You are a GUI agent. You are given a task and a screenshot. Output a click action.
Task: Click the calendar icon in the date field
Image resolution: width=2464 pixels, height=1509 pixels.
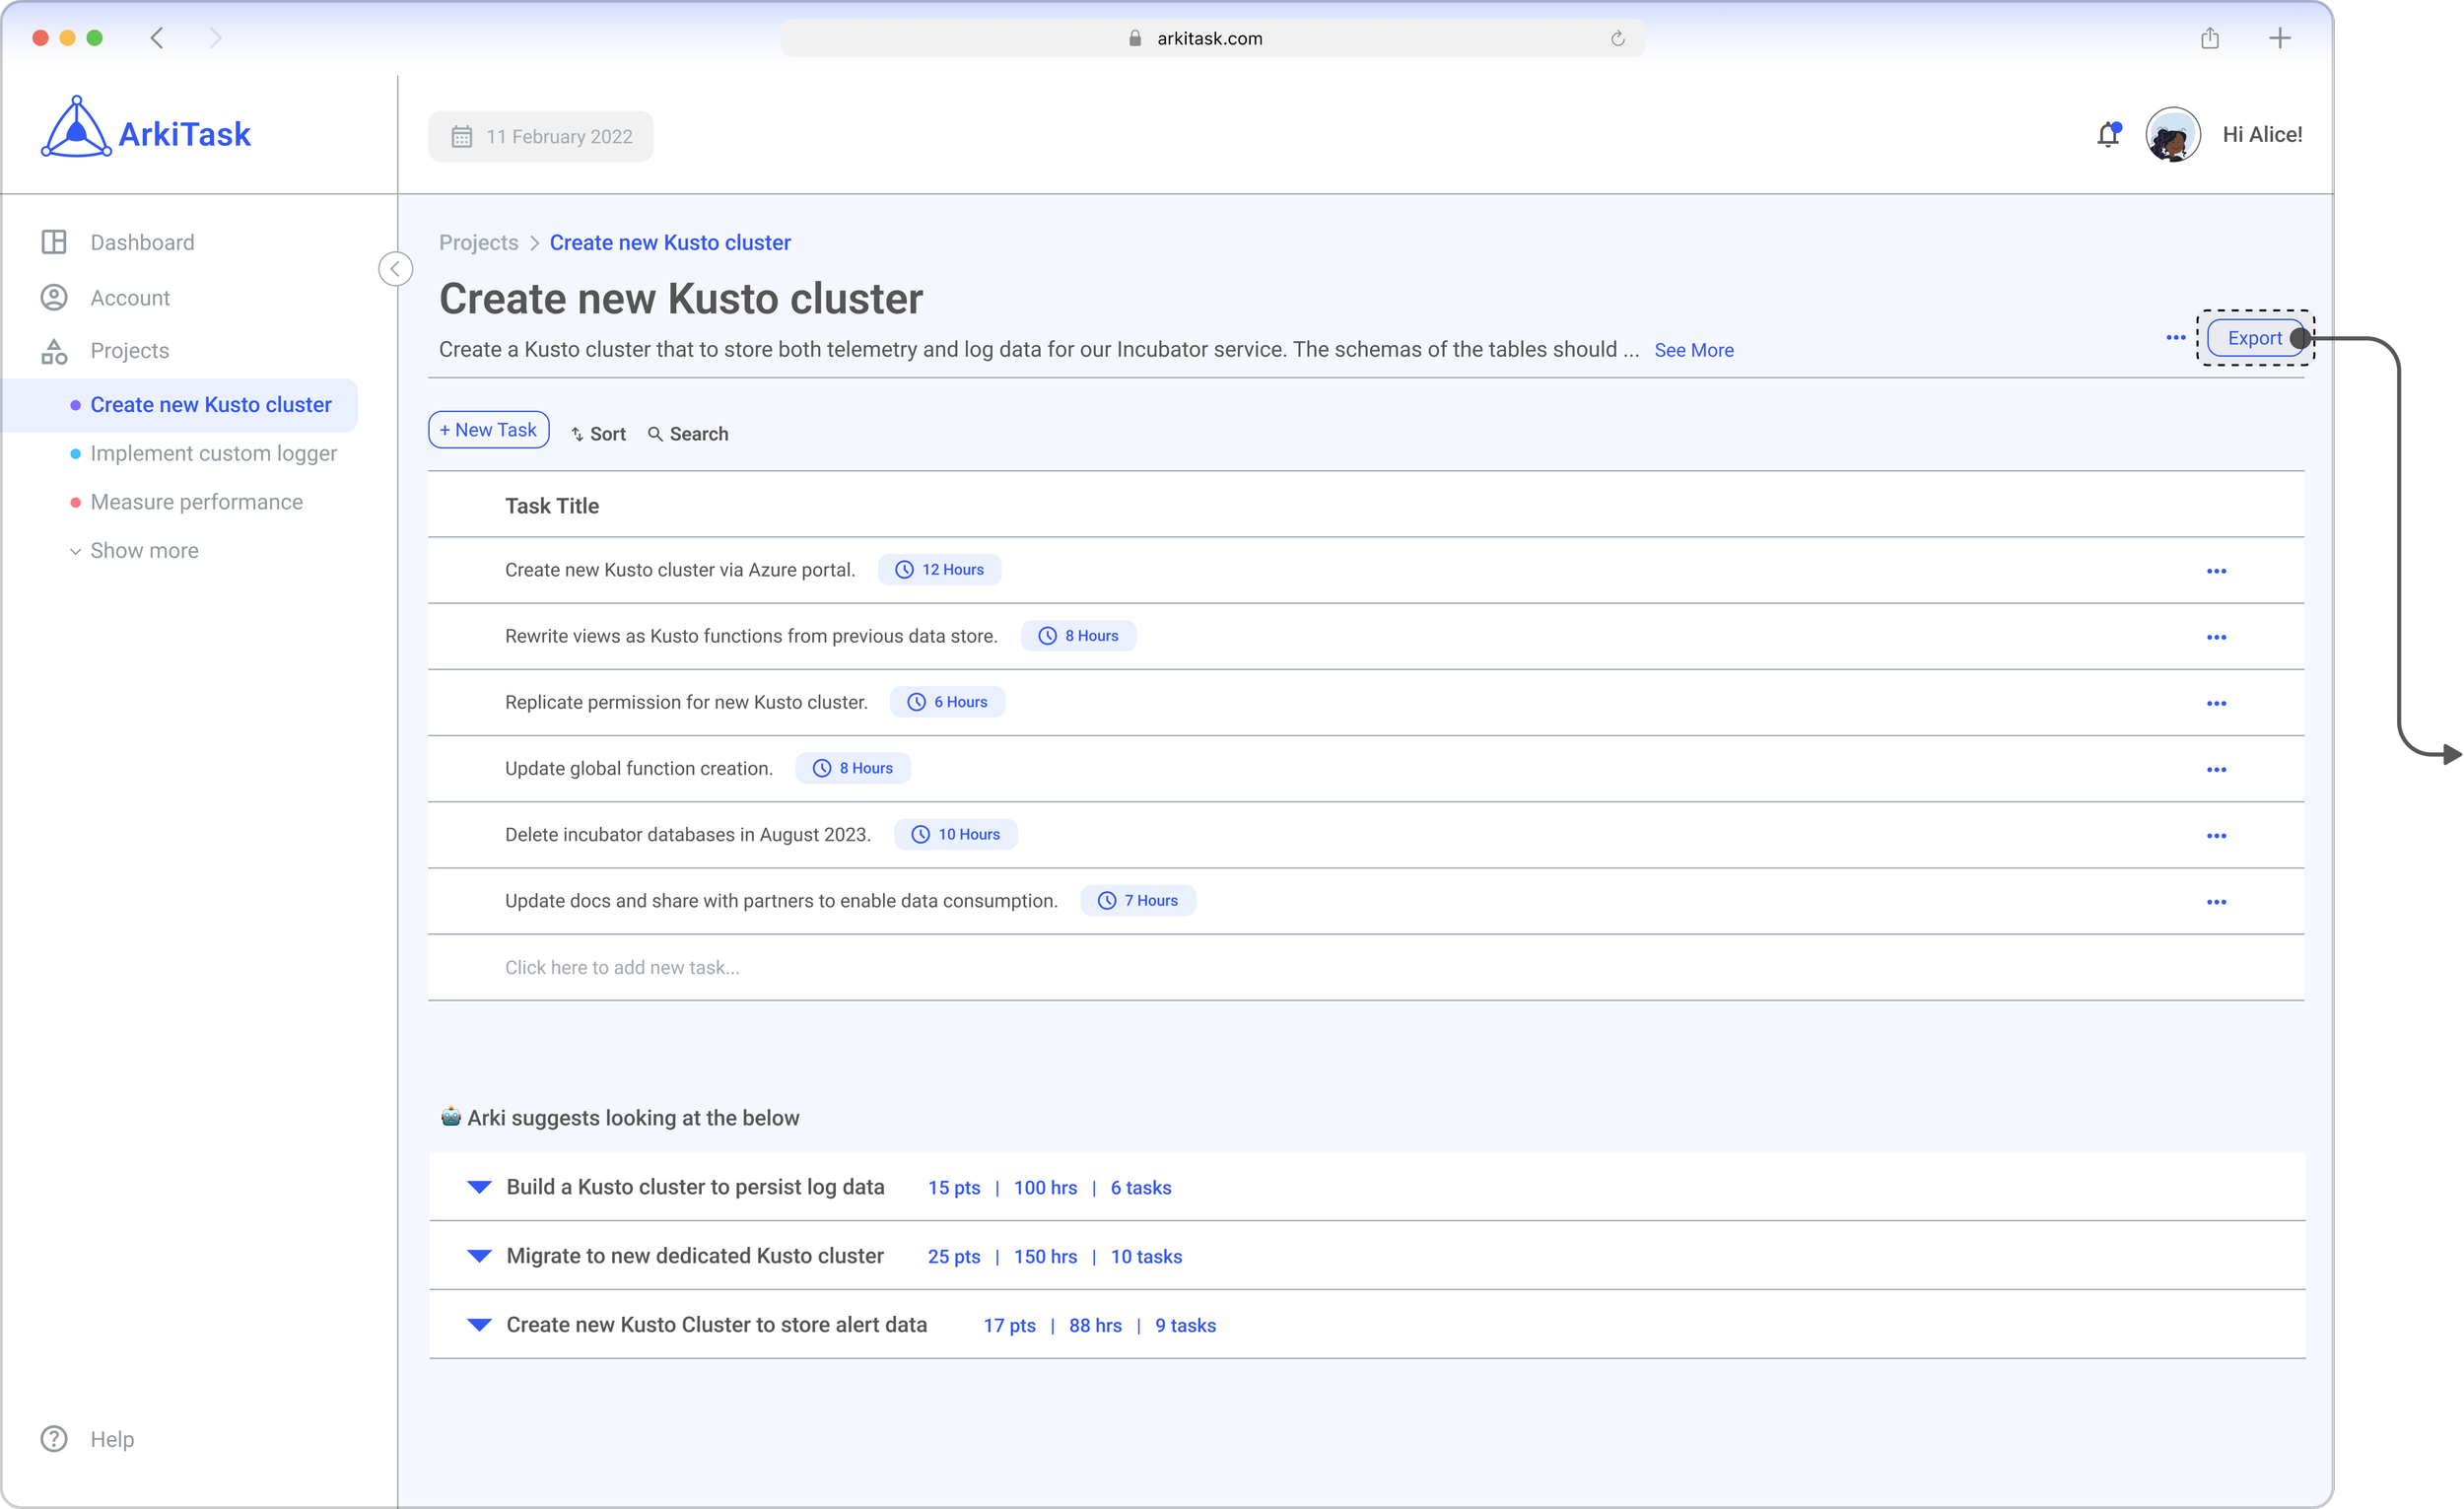pyautogui.click(x=461, y=137)
